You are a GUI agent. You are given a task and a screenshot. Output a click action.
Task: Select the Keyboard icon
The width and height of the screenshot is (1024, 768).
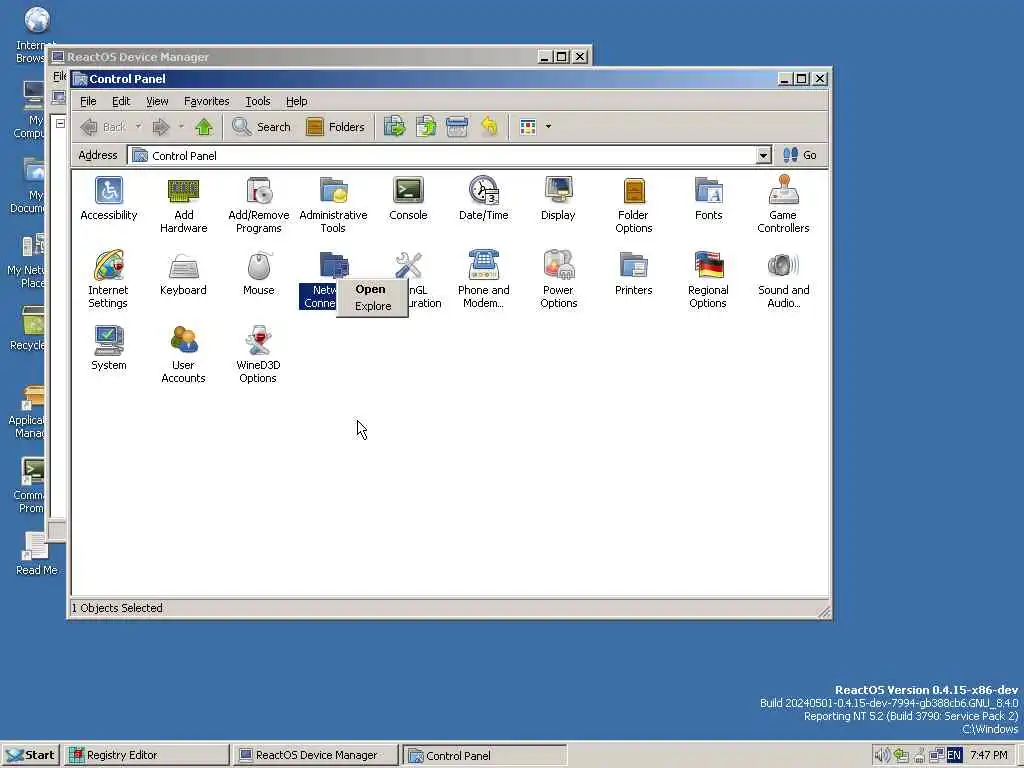(184, 274)
